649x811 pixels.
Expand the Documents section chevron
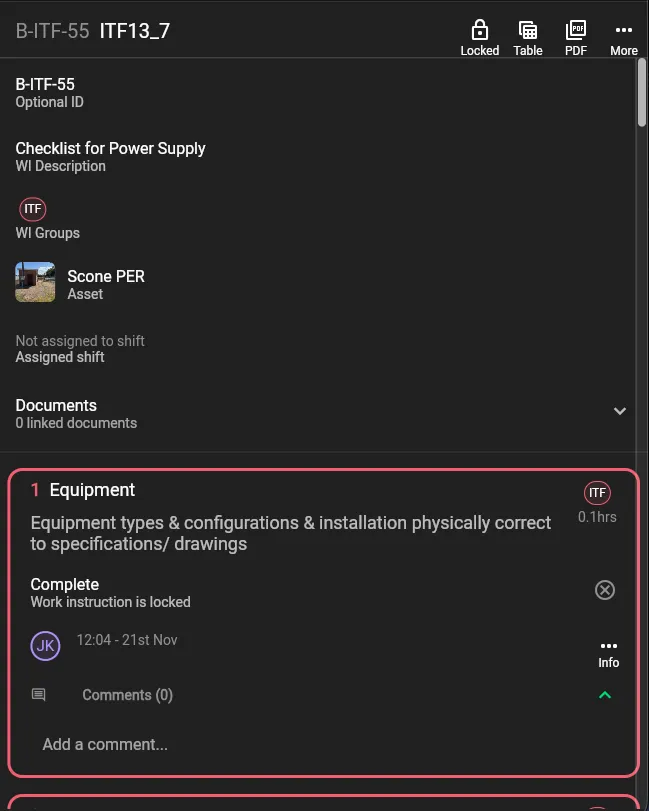click(620, 411)
